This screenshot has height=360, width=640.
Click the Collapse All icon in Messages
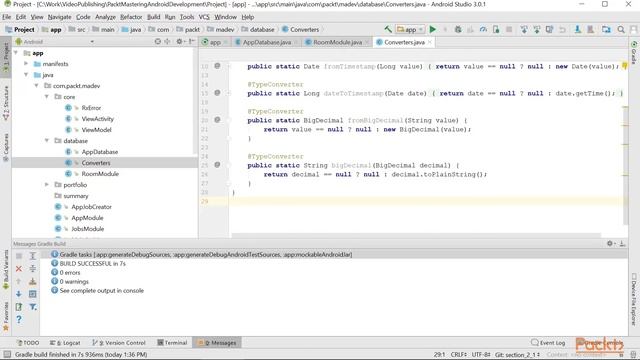point(33,269)
